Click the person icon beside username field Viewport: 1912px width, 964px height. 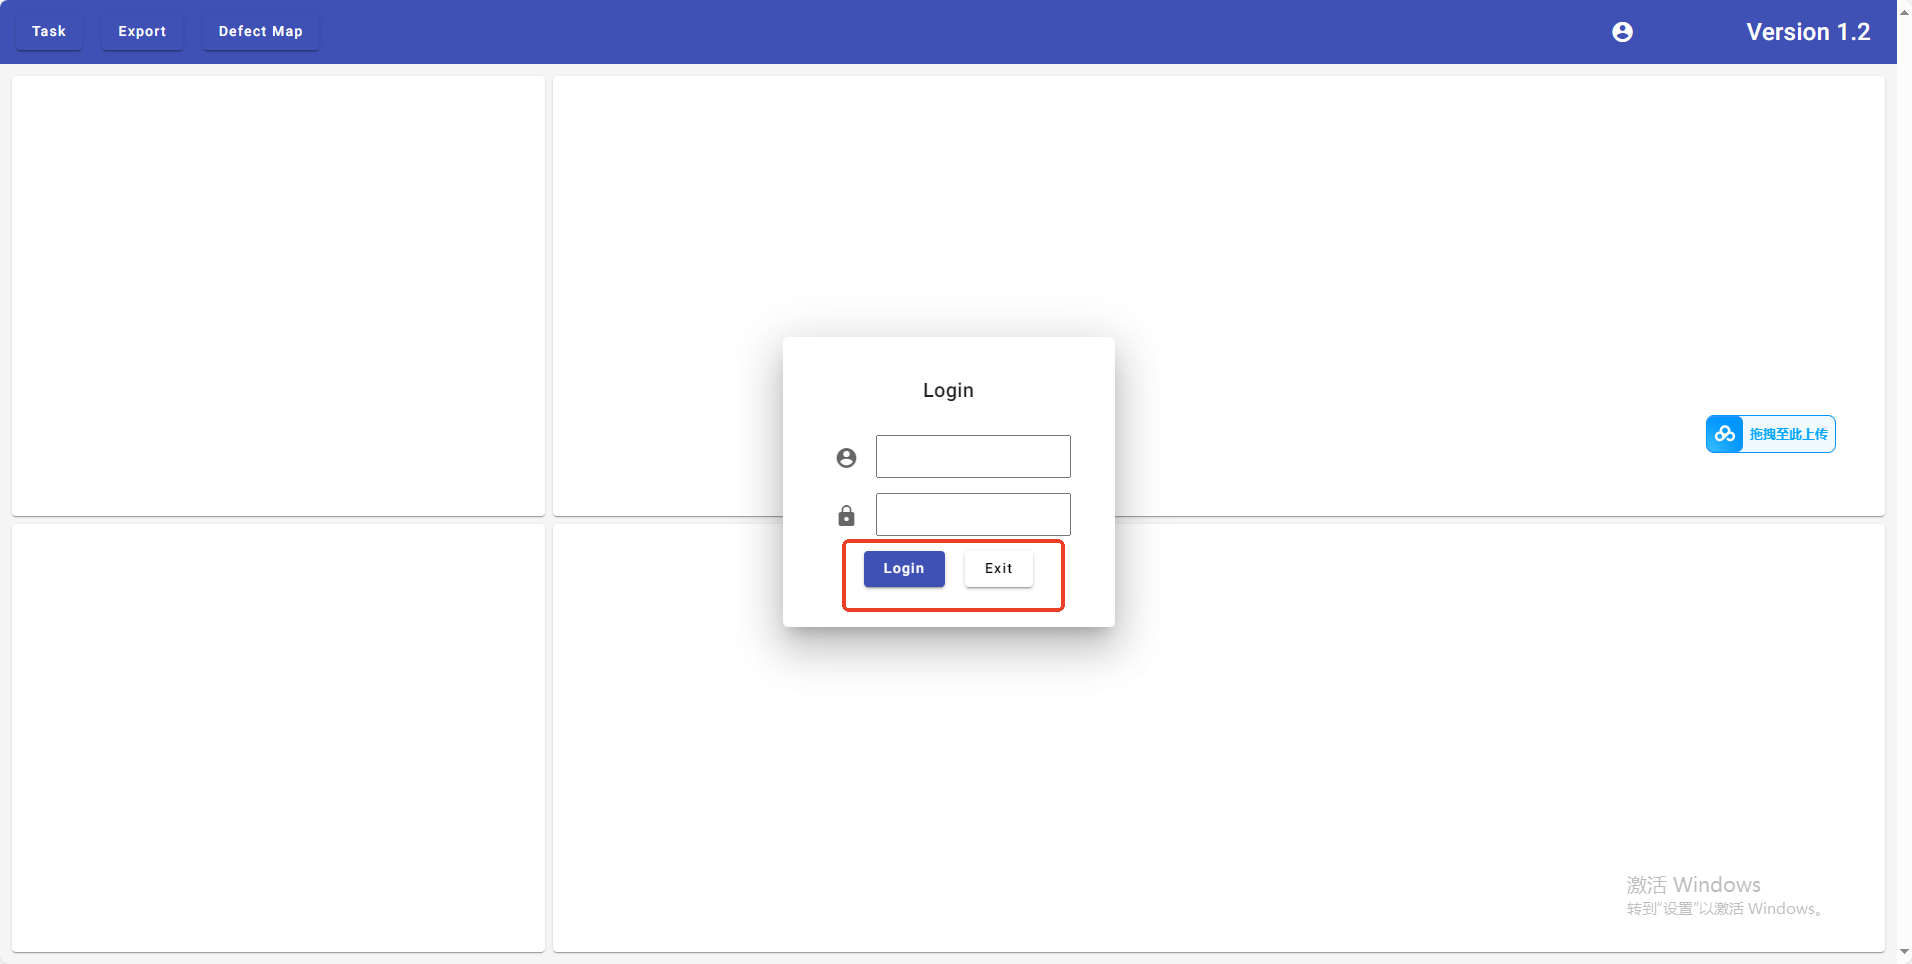click(x=846, y=458)
